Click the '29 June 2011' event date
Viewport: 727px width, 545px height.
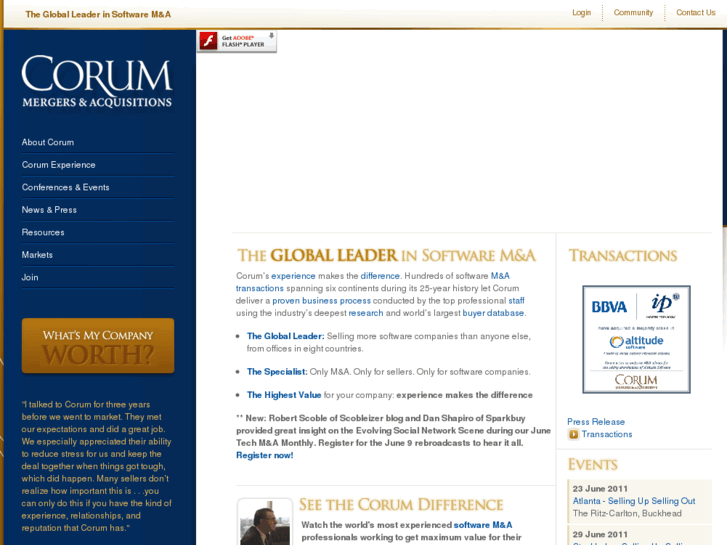(600, 534)
